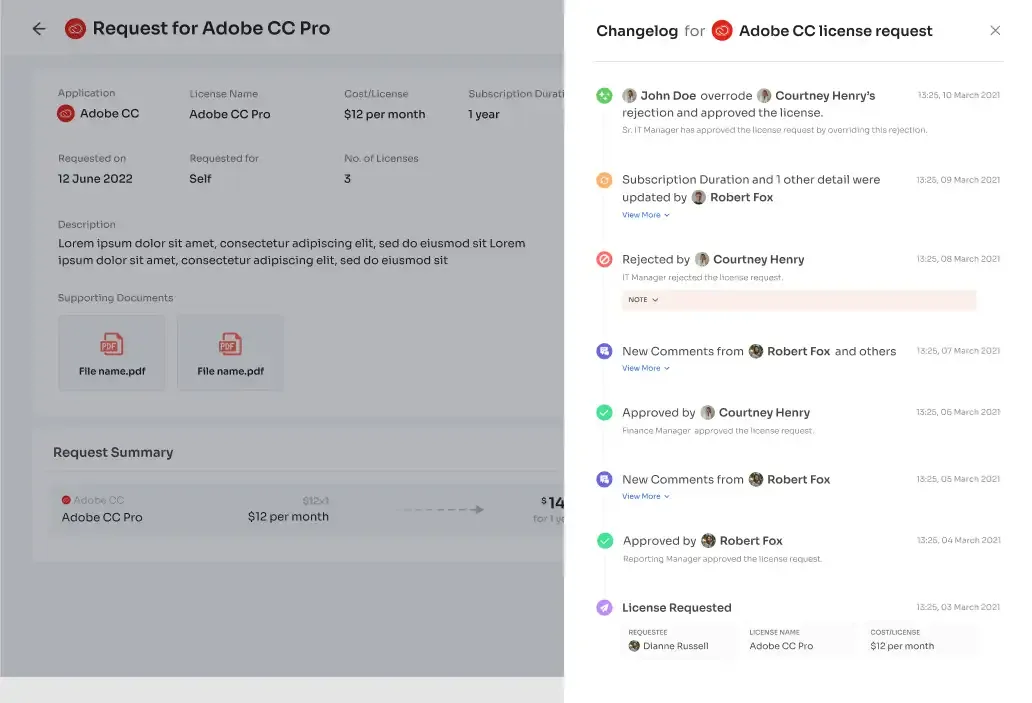1032x703 pixels.
Task: Click Robert Fox avatar in Approved by entry
Action: 708,540
